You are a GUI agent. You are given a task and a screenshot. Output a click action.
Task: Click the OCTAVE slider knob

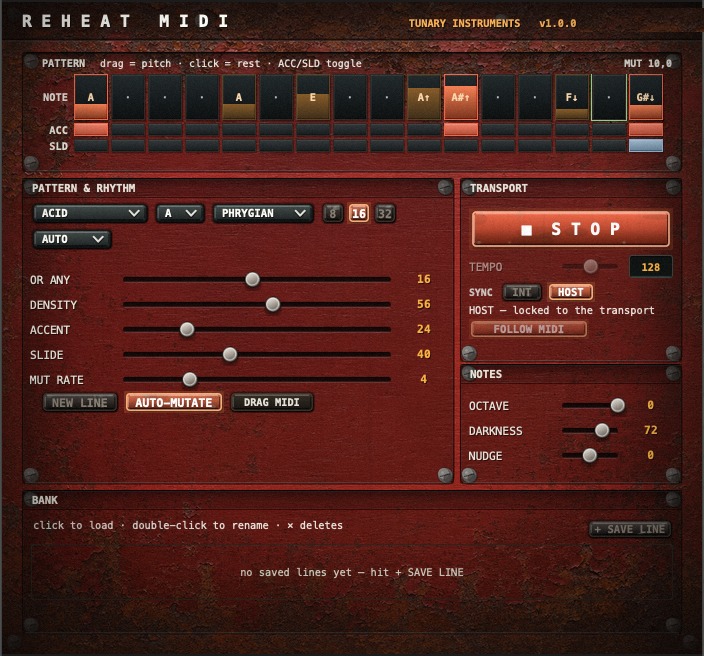point(618,405)
